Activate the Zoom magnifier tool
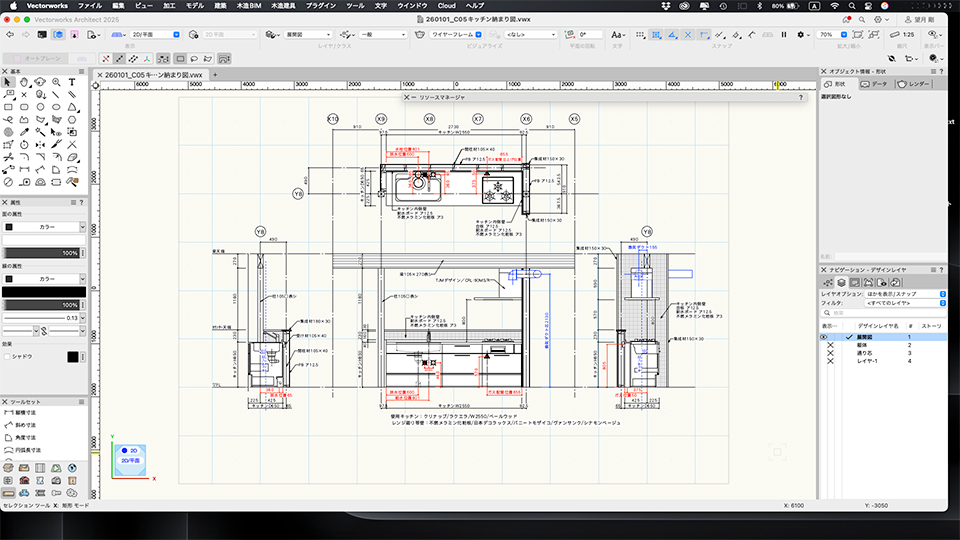This screenshot has width=960, height=540. [x=56, y=82]
